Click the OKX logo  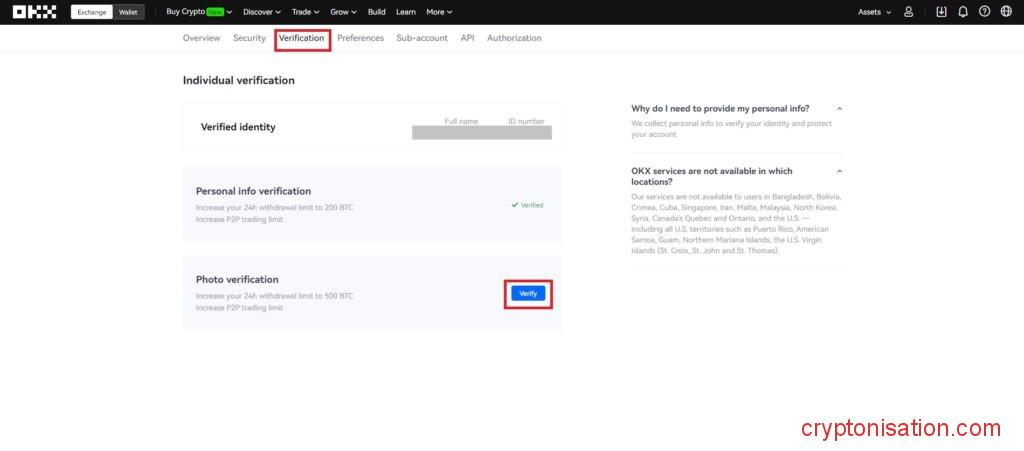click(x=34, y=12)
